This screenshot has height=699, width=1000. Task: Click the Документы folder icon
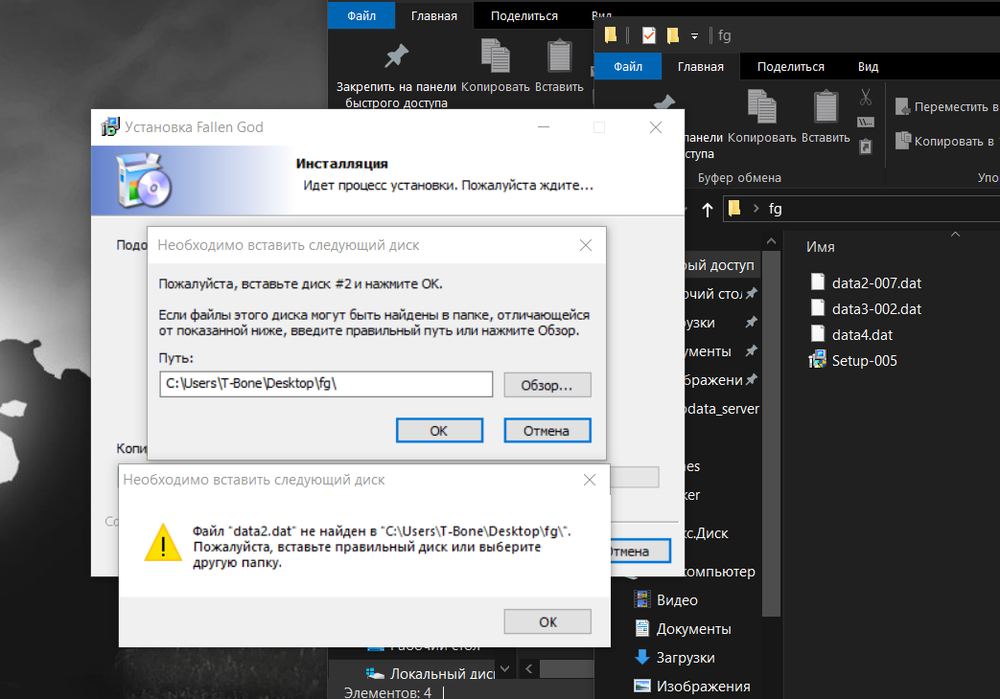tap(642, 628)
